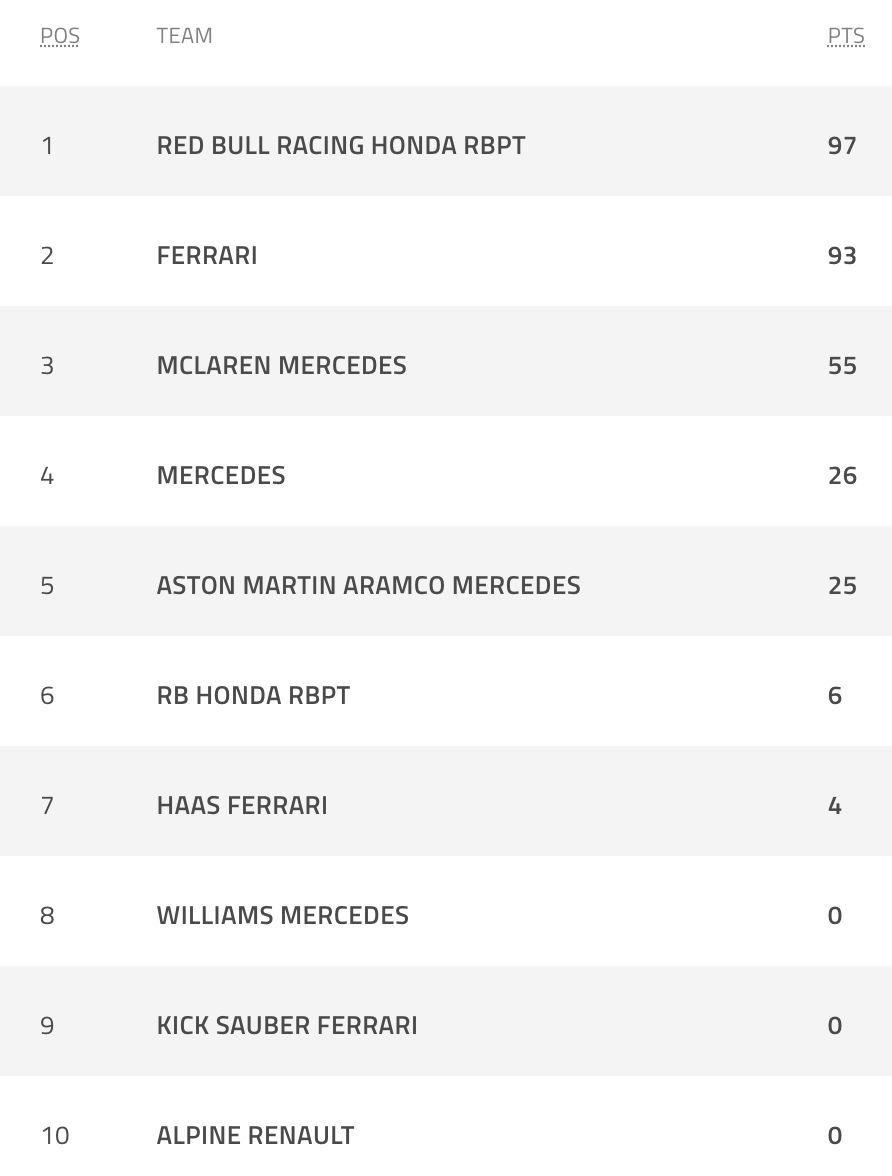
Task: Click the POS column header
Action: point(60,36)
